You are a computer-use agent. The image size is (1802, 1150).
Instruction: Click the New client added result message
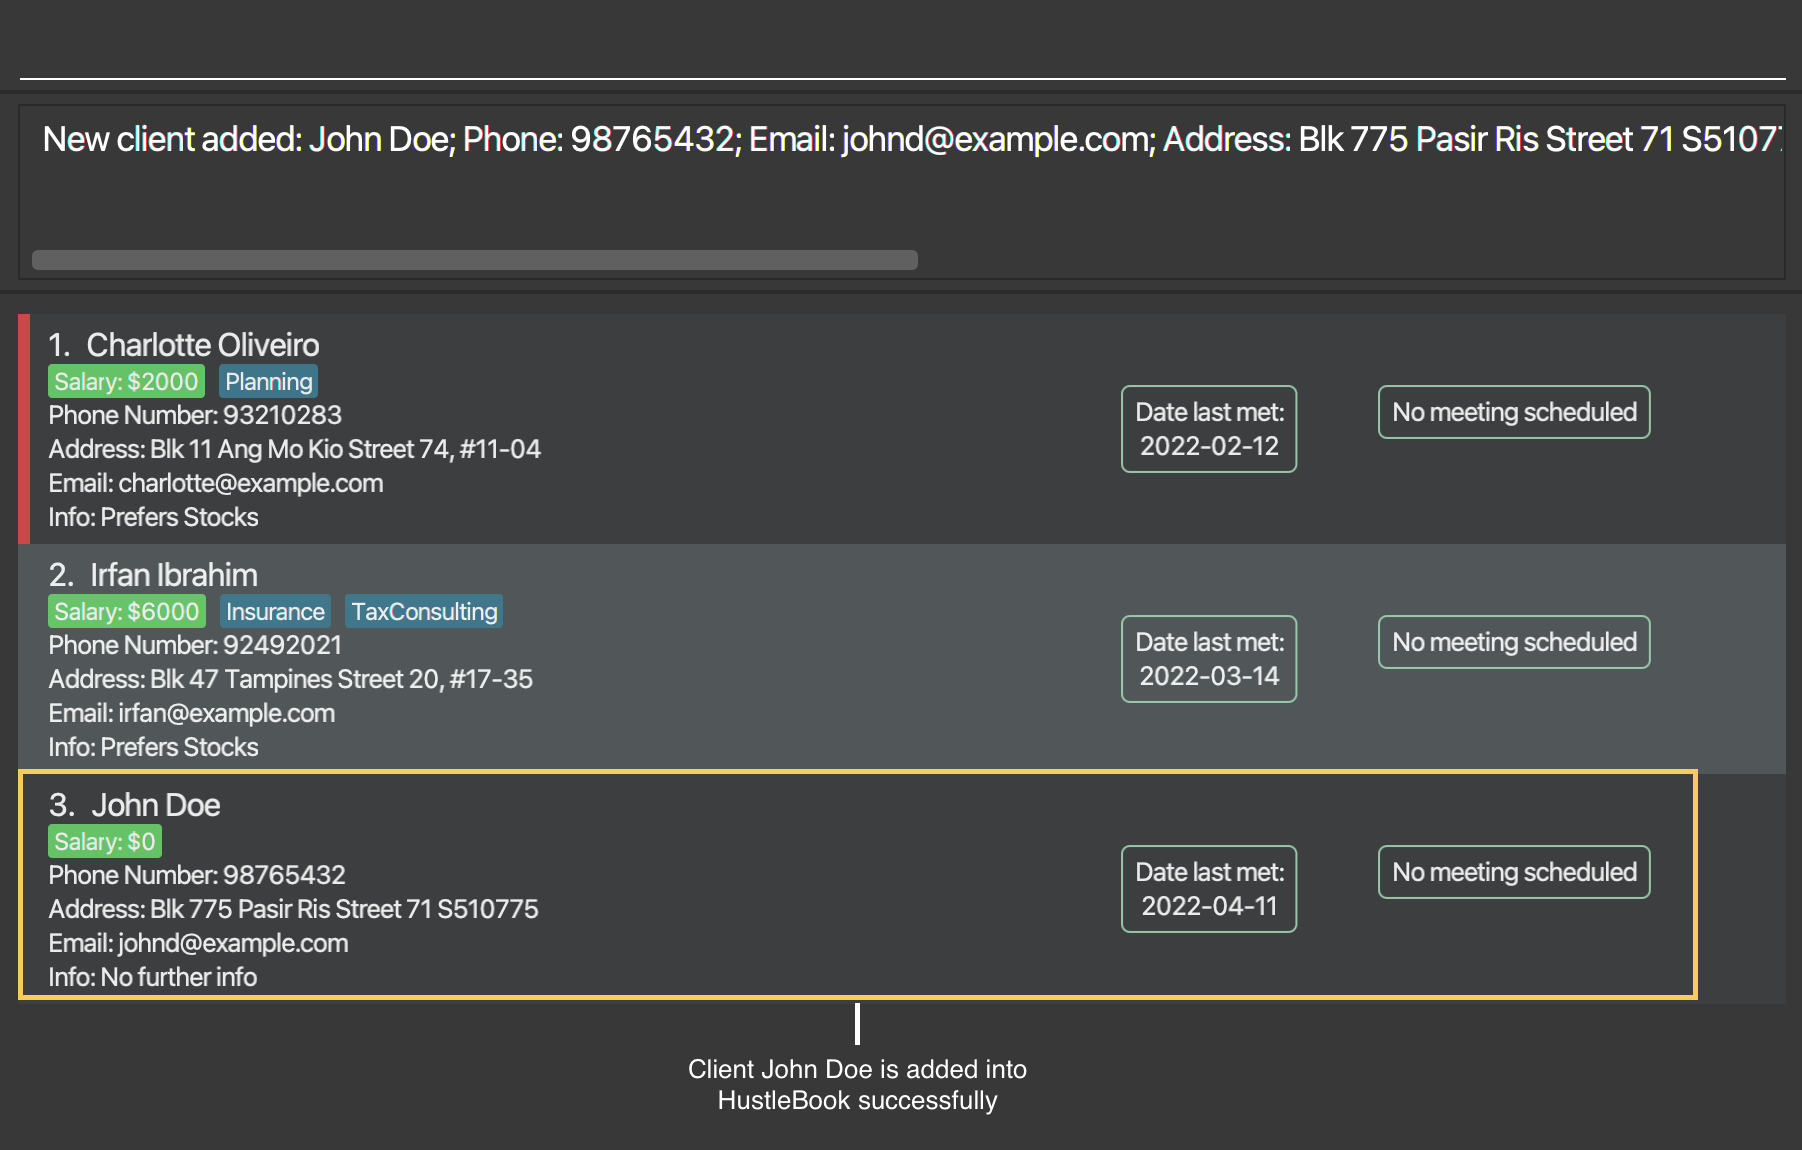point(911,139)
